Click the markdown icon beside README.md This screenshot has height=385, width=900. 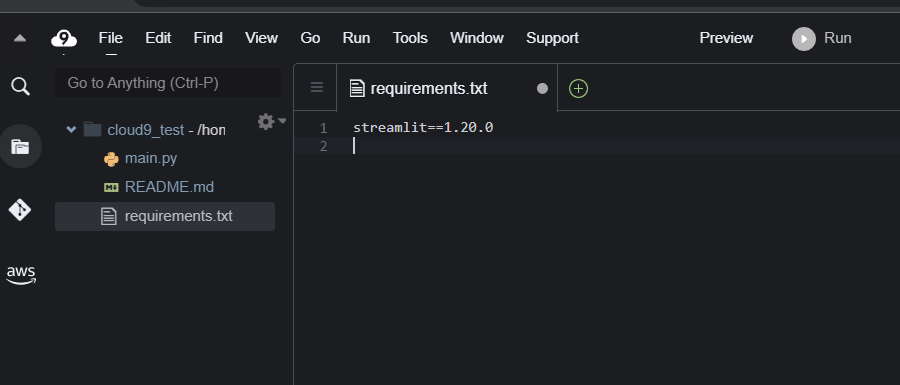(111, 187)
